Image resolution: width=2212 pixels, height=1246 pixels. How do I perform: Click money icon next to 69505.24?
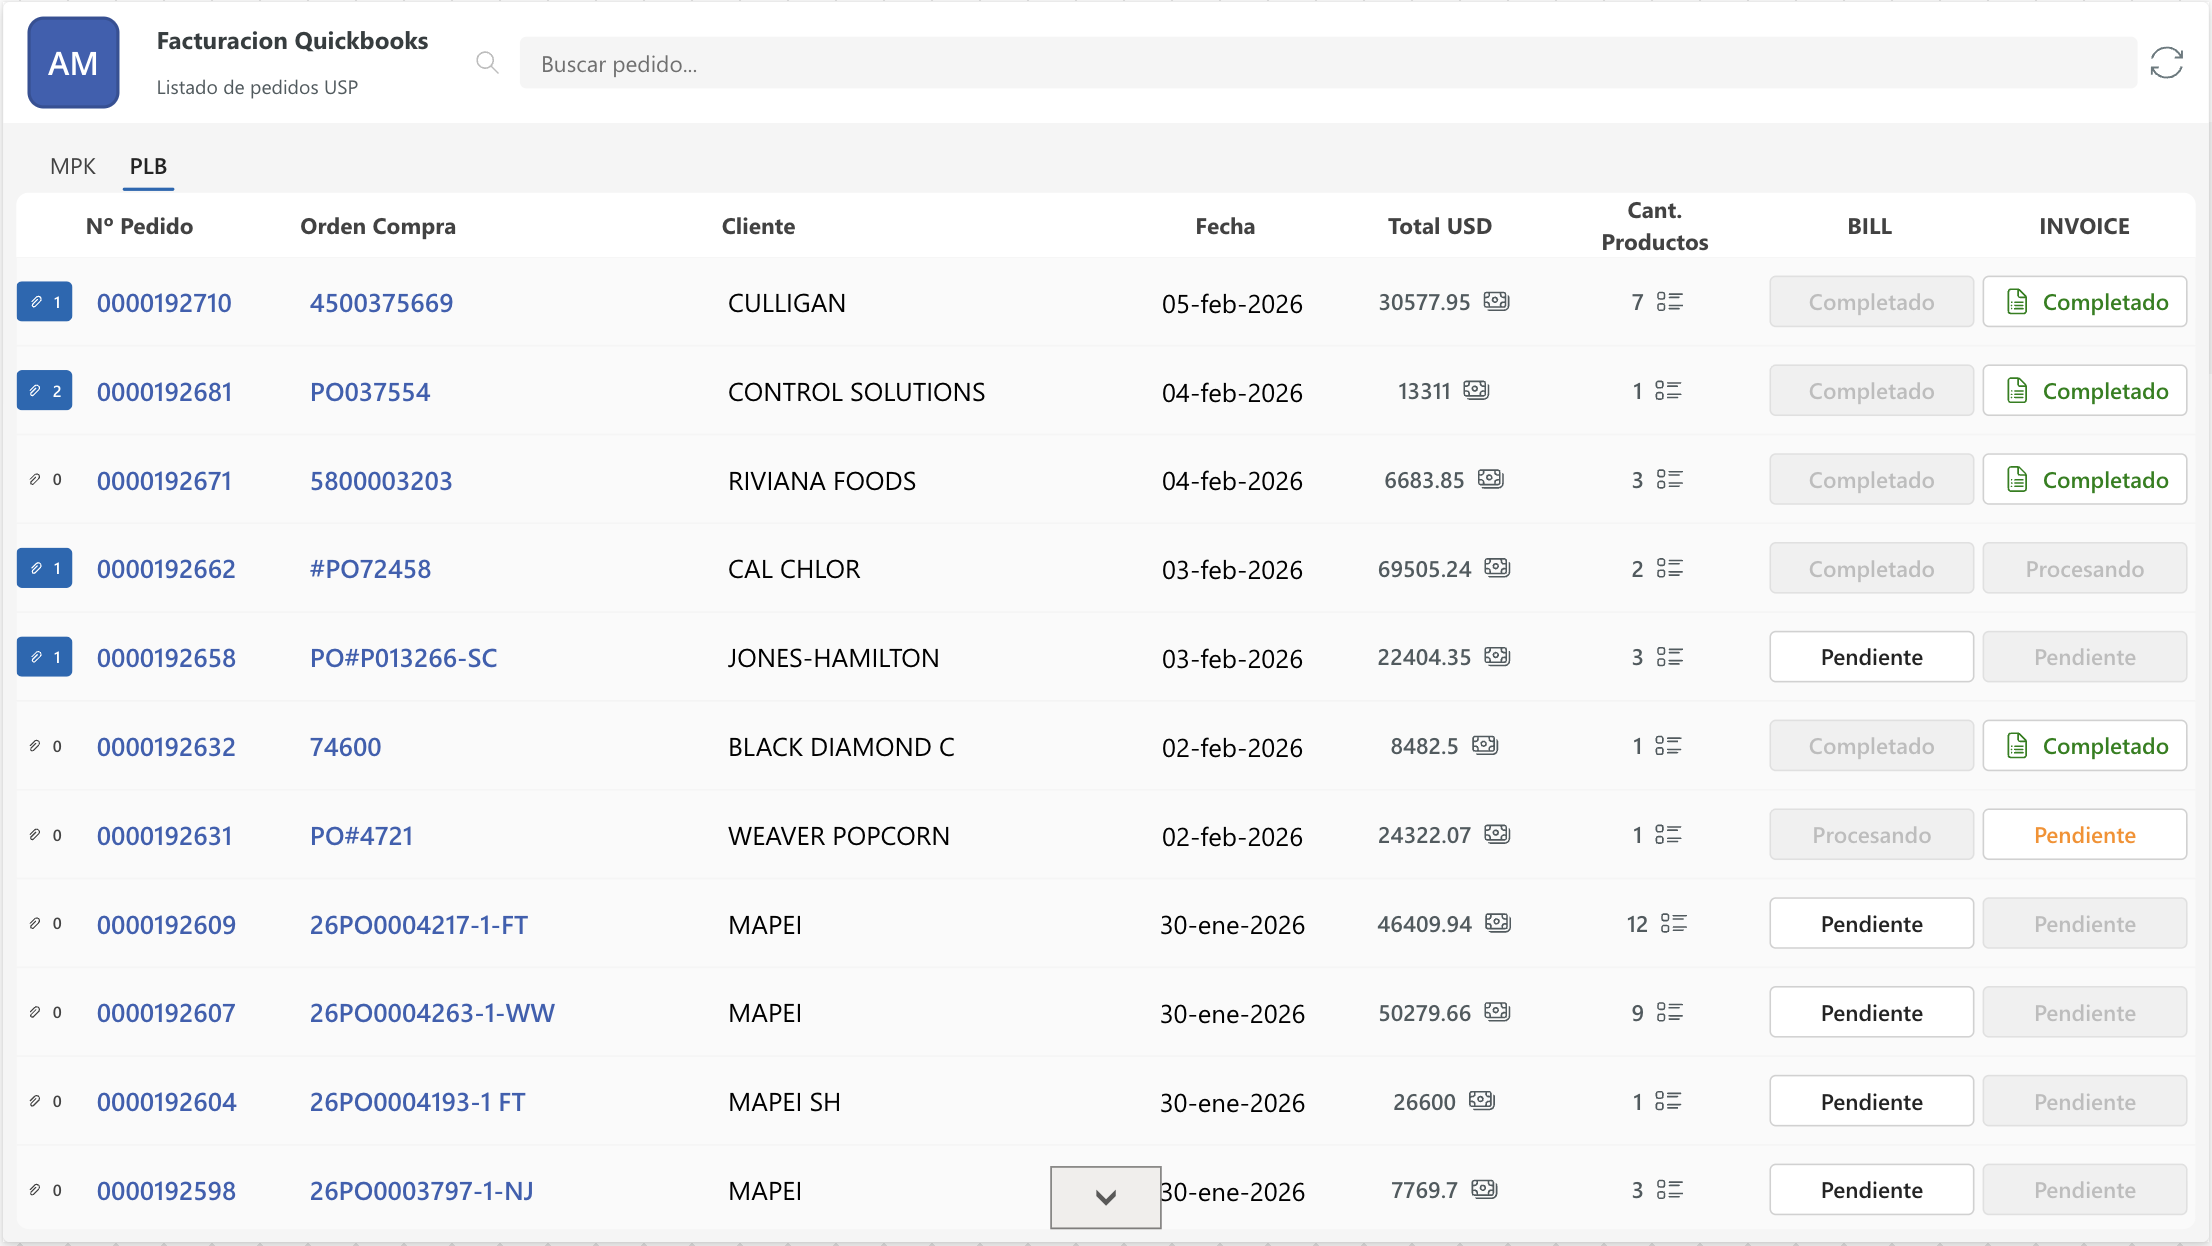click(x=1497, y=568)
